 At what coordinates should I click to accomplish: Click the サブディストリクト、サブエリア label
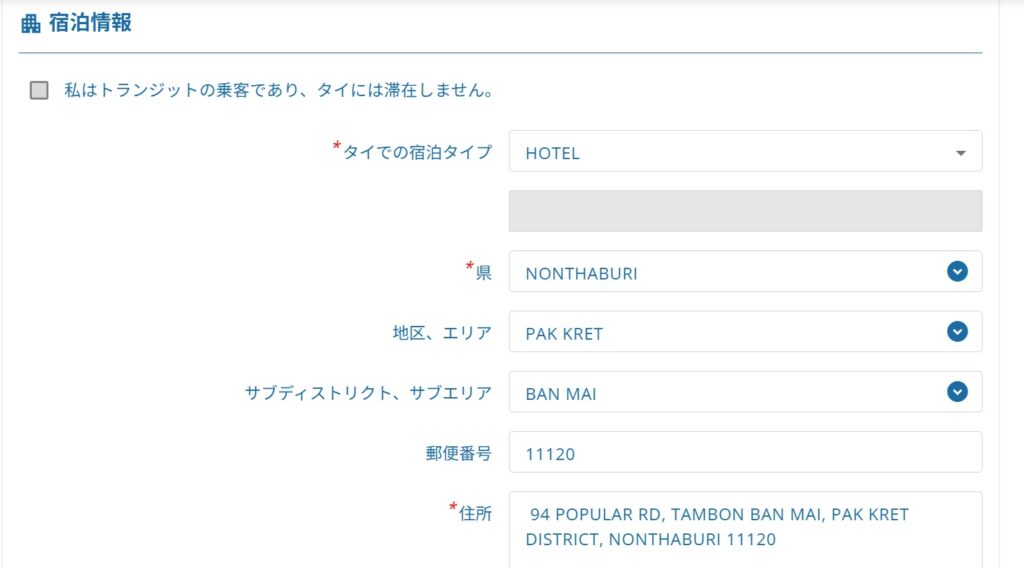pyautogui.click(x=368, y=393)
